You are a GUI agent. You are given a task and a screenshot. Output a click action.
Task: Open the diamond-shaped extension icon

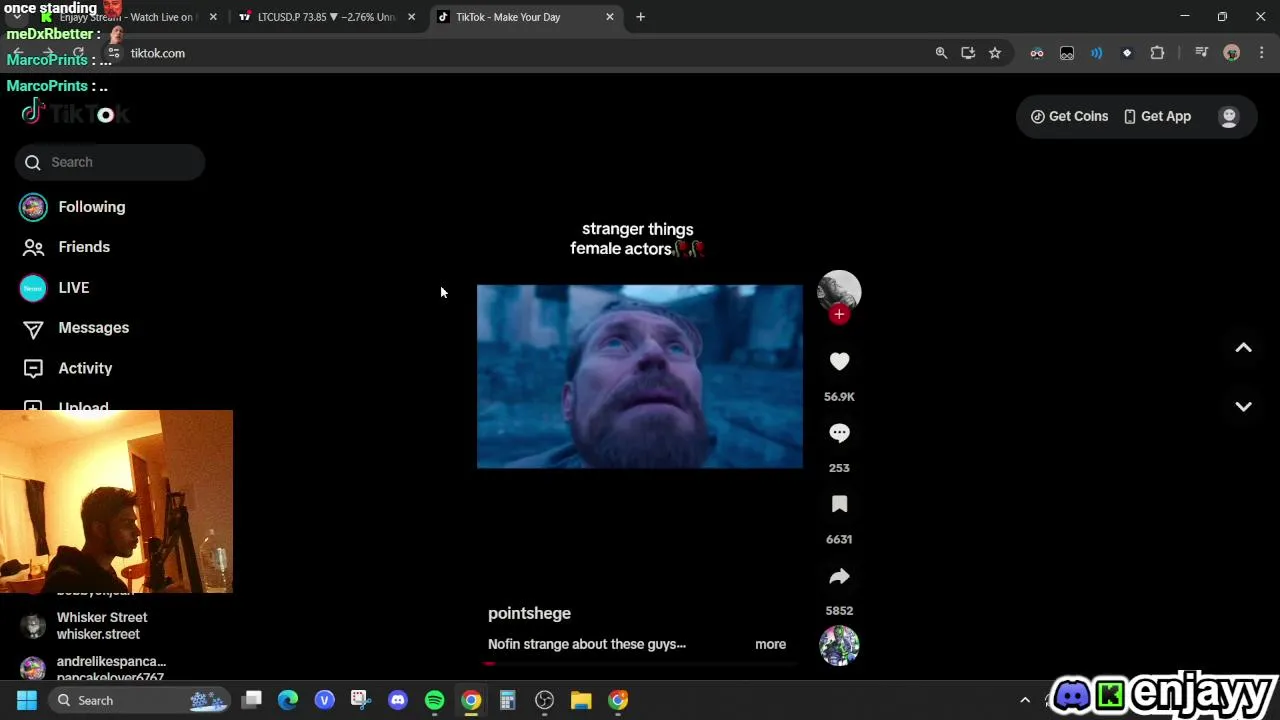click(x=1127, y=53)
